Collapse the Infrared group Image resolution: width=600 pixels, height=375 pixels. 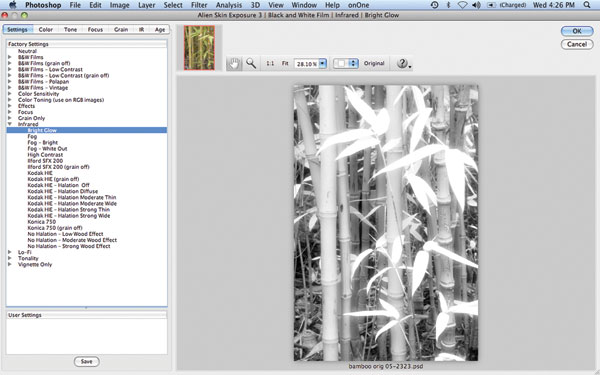(10, 124)
